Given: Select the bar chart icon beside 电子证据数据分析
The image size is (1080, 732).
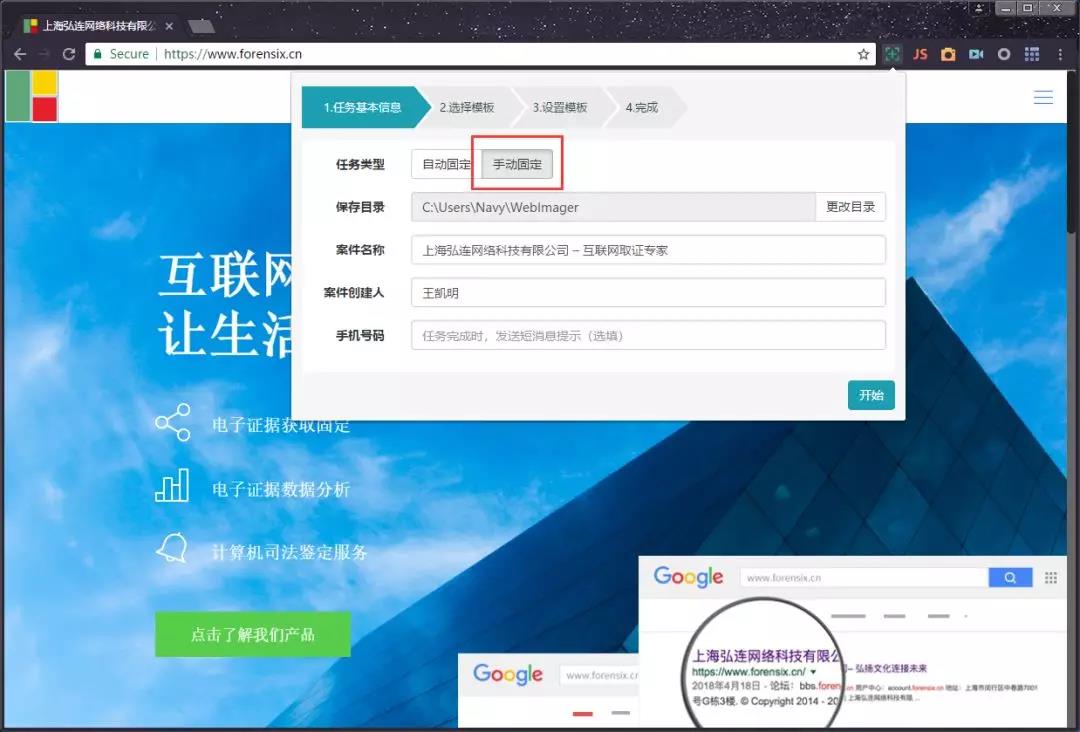Looking at the screenshot, I should pyautogui.click(x=172, y=484).
